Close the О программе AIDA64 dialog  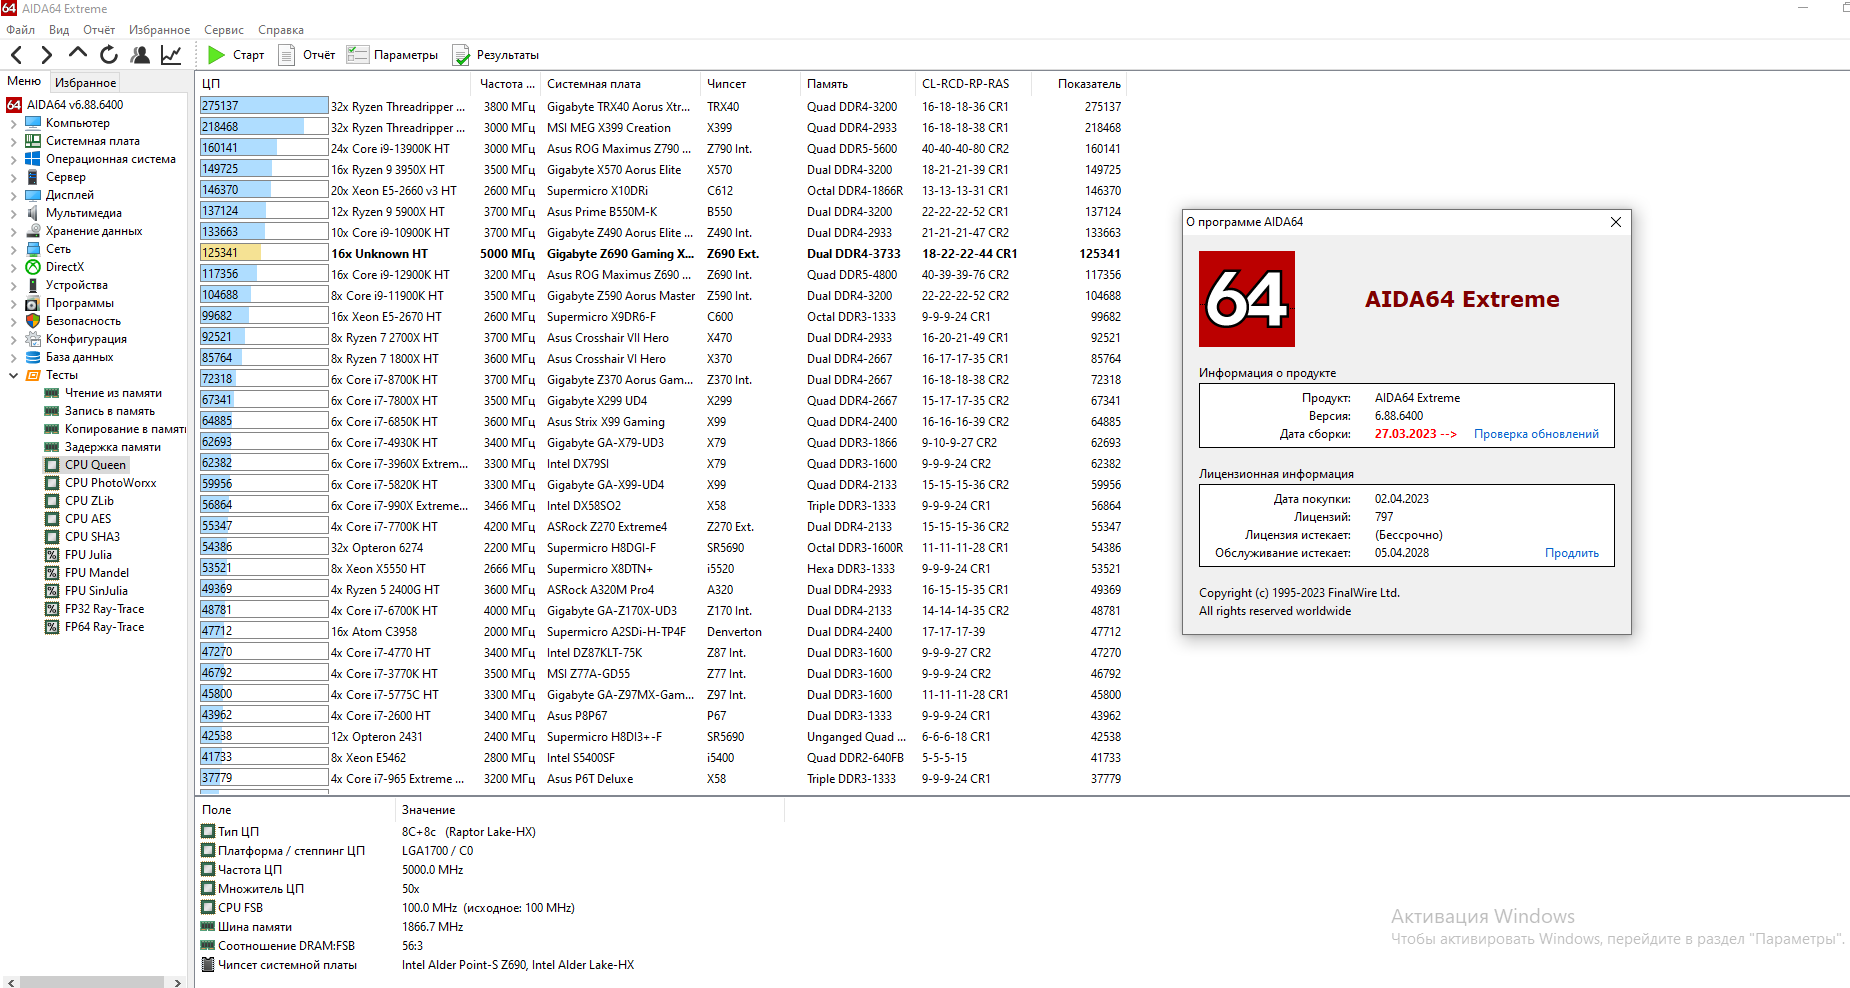point(1616,222)
